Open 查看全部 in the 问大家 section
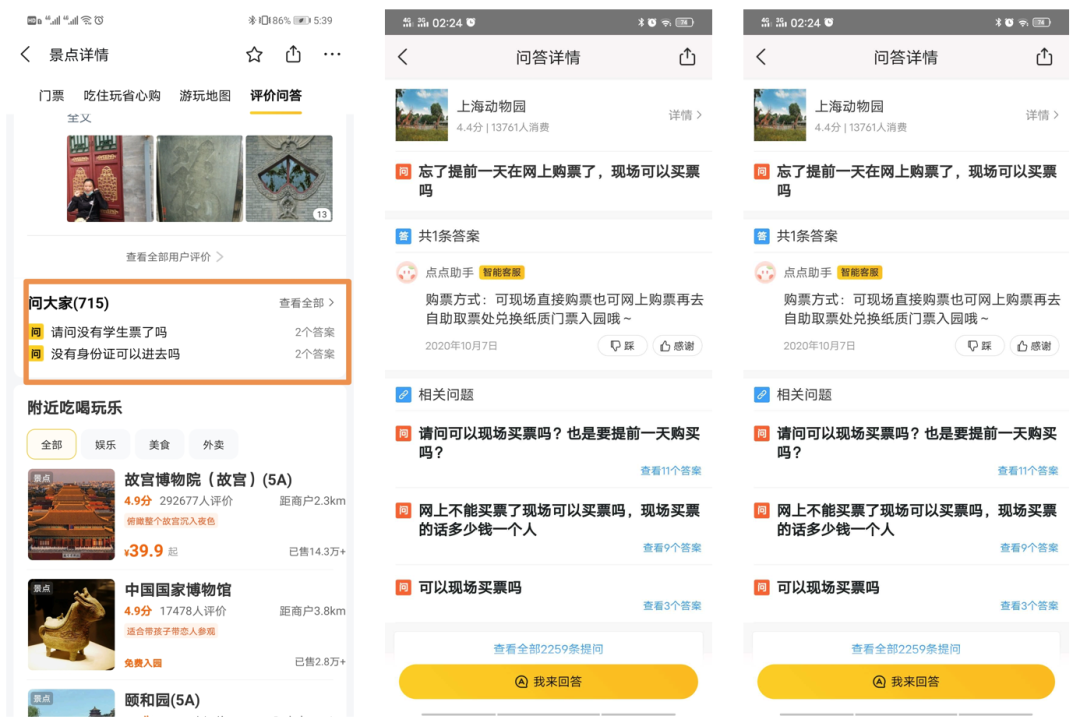Screen dimensions: 1080x723 [x=307, y=303]
